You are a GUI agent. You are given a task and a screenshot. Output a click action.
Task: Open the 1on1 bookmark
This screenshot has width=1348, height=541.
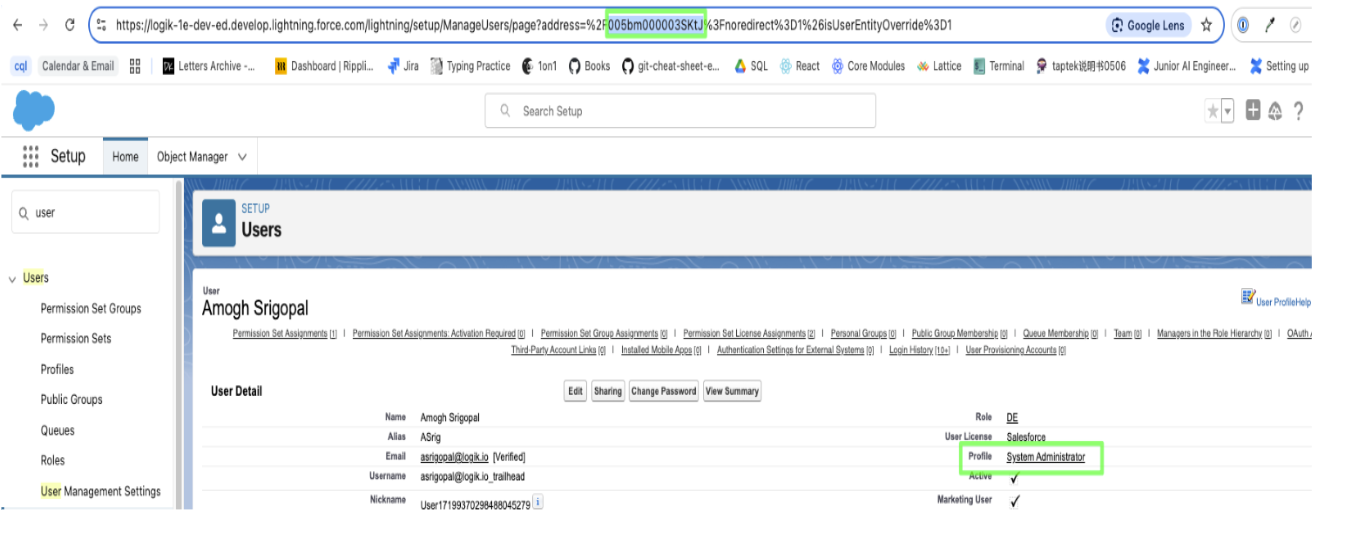pos(539,66)
